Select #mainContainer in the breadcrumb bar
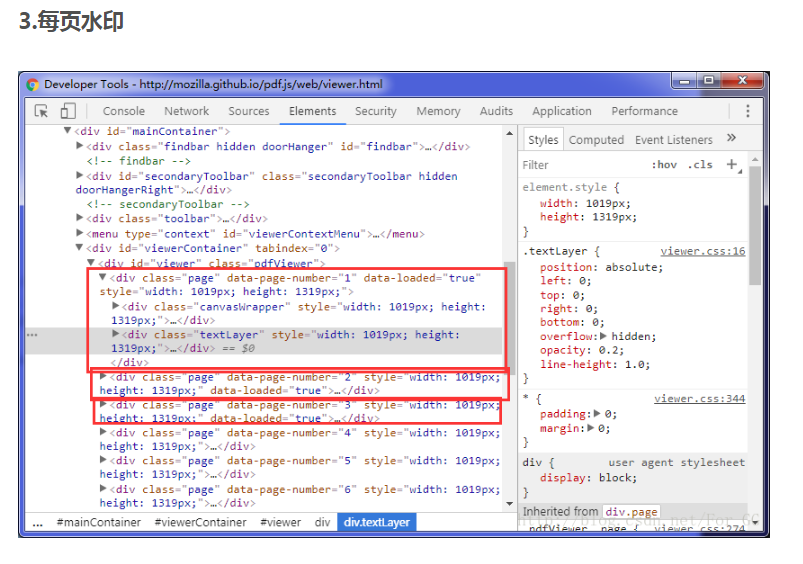803x564 pixels. pyautogui.click(x=98, y=523)
